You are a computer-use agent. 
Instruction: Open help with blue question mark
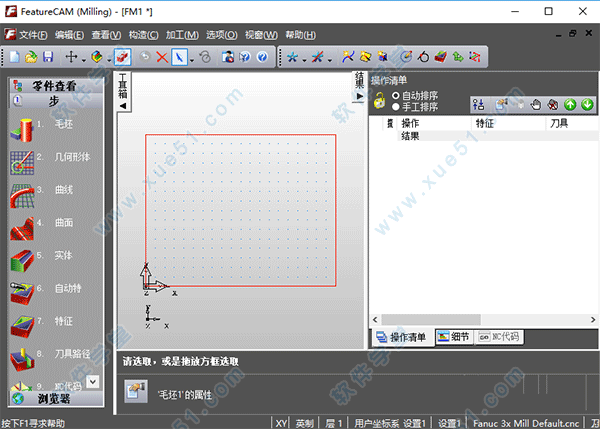pos(262,57)
